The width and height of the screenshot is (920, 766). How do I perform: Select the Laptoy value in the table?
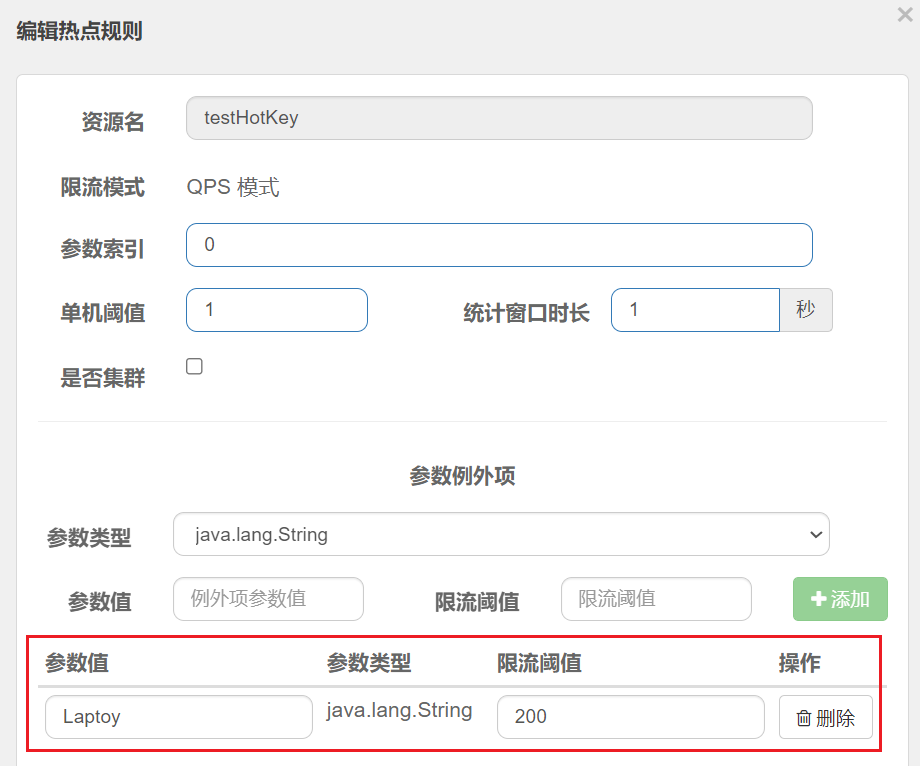coord(178,716)
